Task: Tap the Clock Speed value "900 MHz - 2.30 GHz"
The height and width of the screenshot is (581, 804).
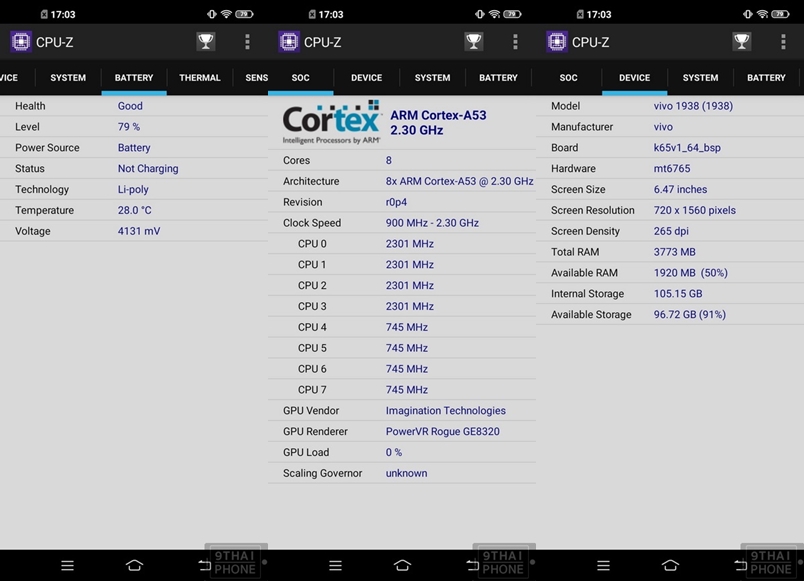Action: pyautogui.click(x=432, y=223)
